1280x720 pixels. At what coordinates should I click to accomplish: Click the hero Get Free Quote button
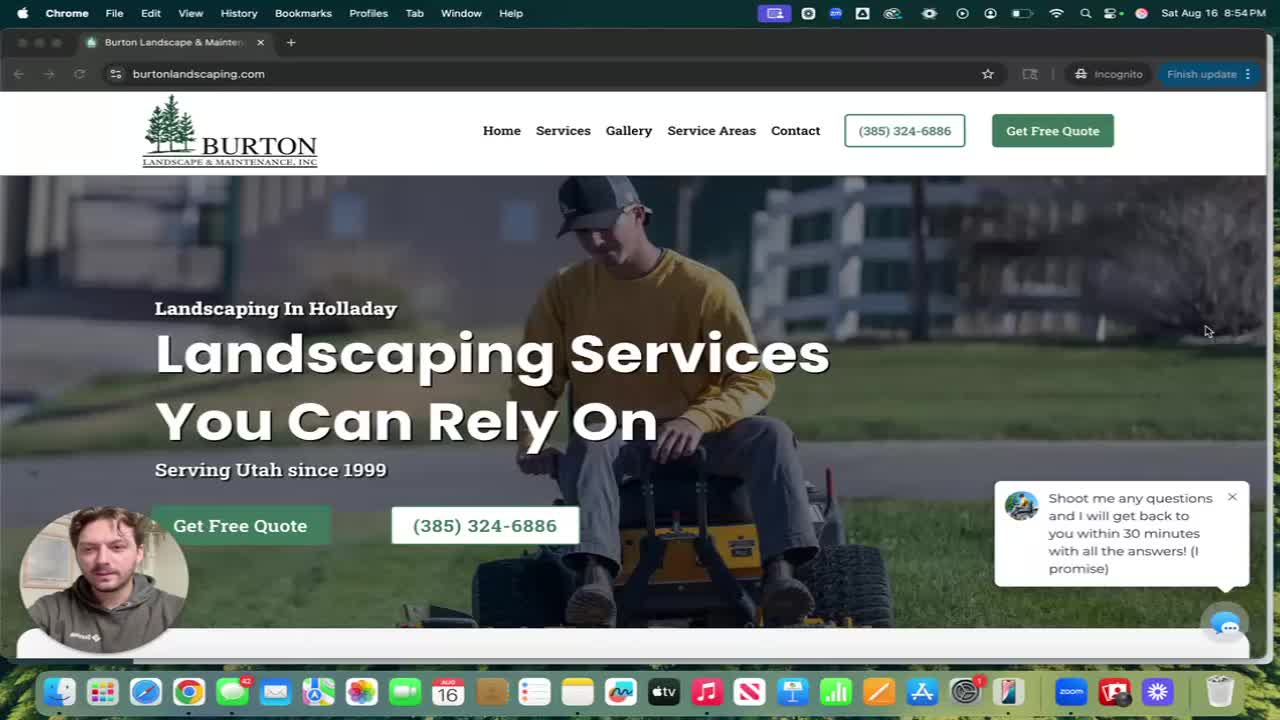tap(240, 526)
